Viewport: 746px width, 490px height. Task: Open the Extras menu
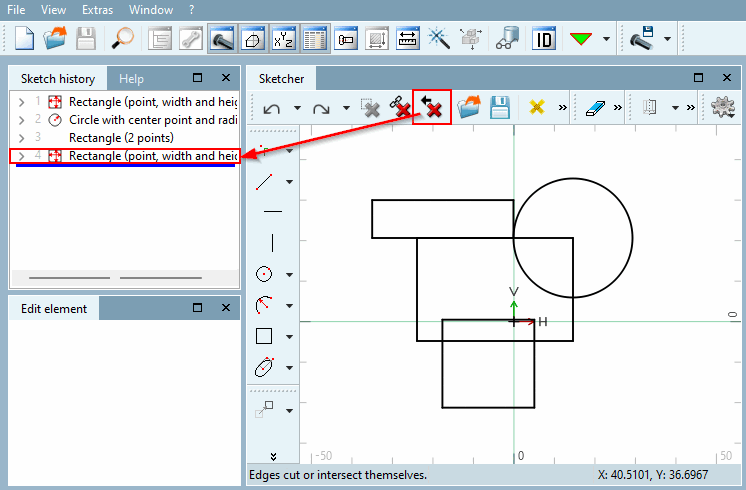(98, 10)
